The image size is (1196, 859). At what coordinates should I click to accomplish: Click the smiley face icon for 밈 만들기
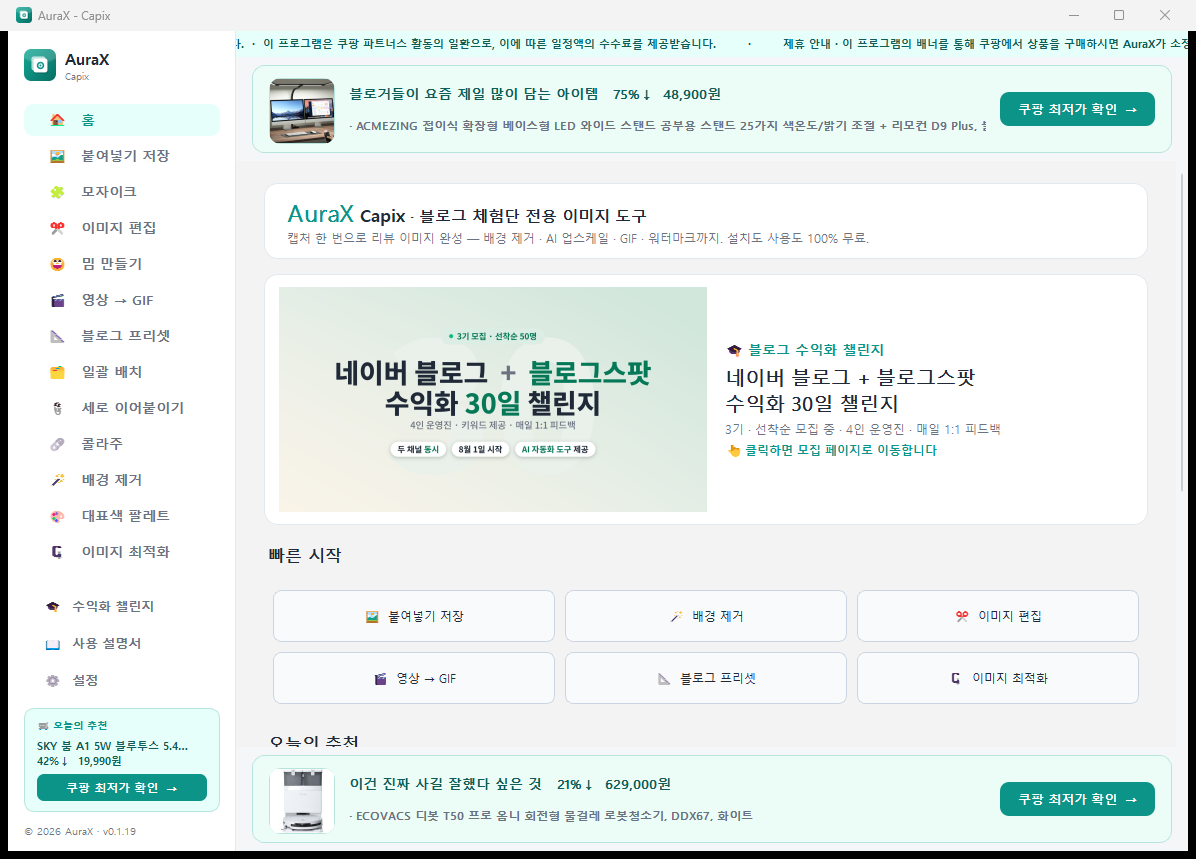point(57,264)
